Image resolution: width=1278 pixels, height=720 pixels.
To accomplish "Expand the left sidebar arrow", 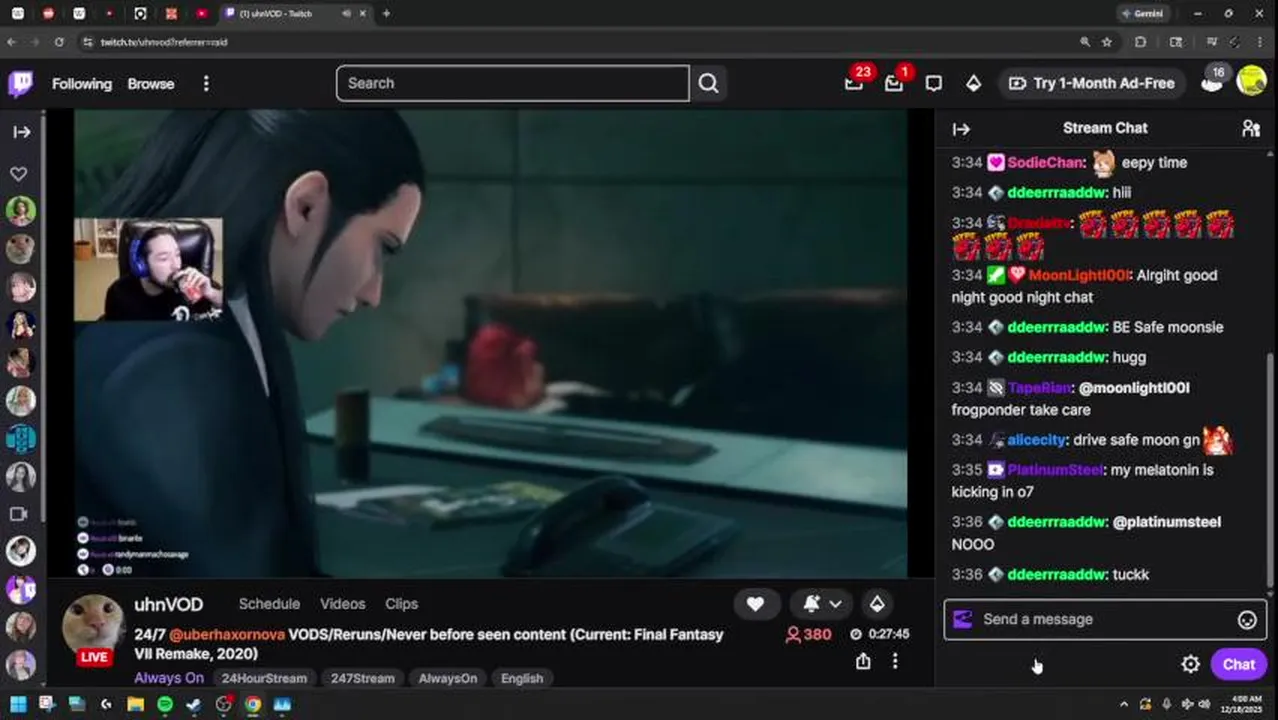I will point(21,132).
